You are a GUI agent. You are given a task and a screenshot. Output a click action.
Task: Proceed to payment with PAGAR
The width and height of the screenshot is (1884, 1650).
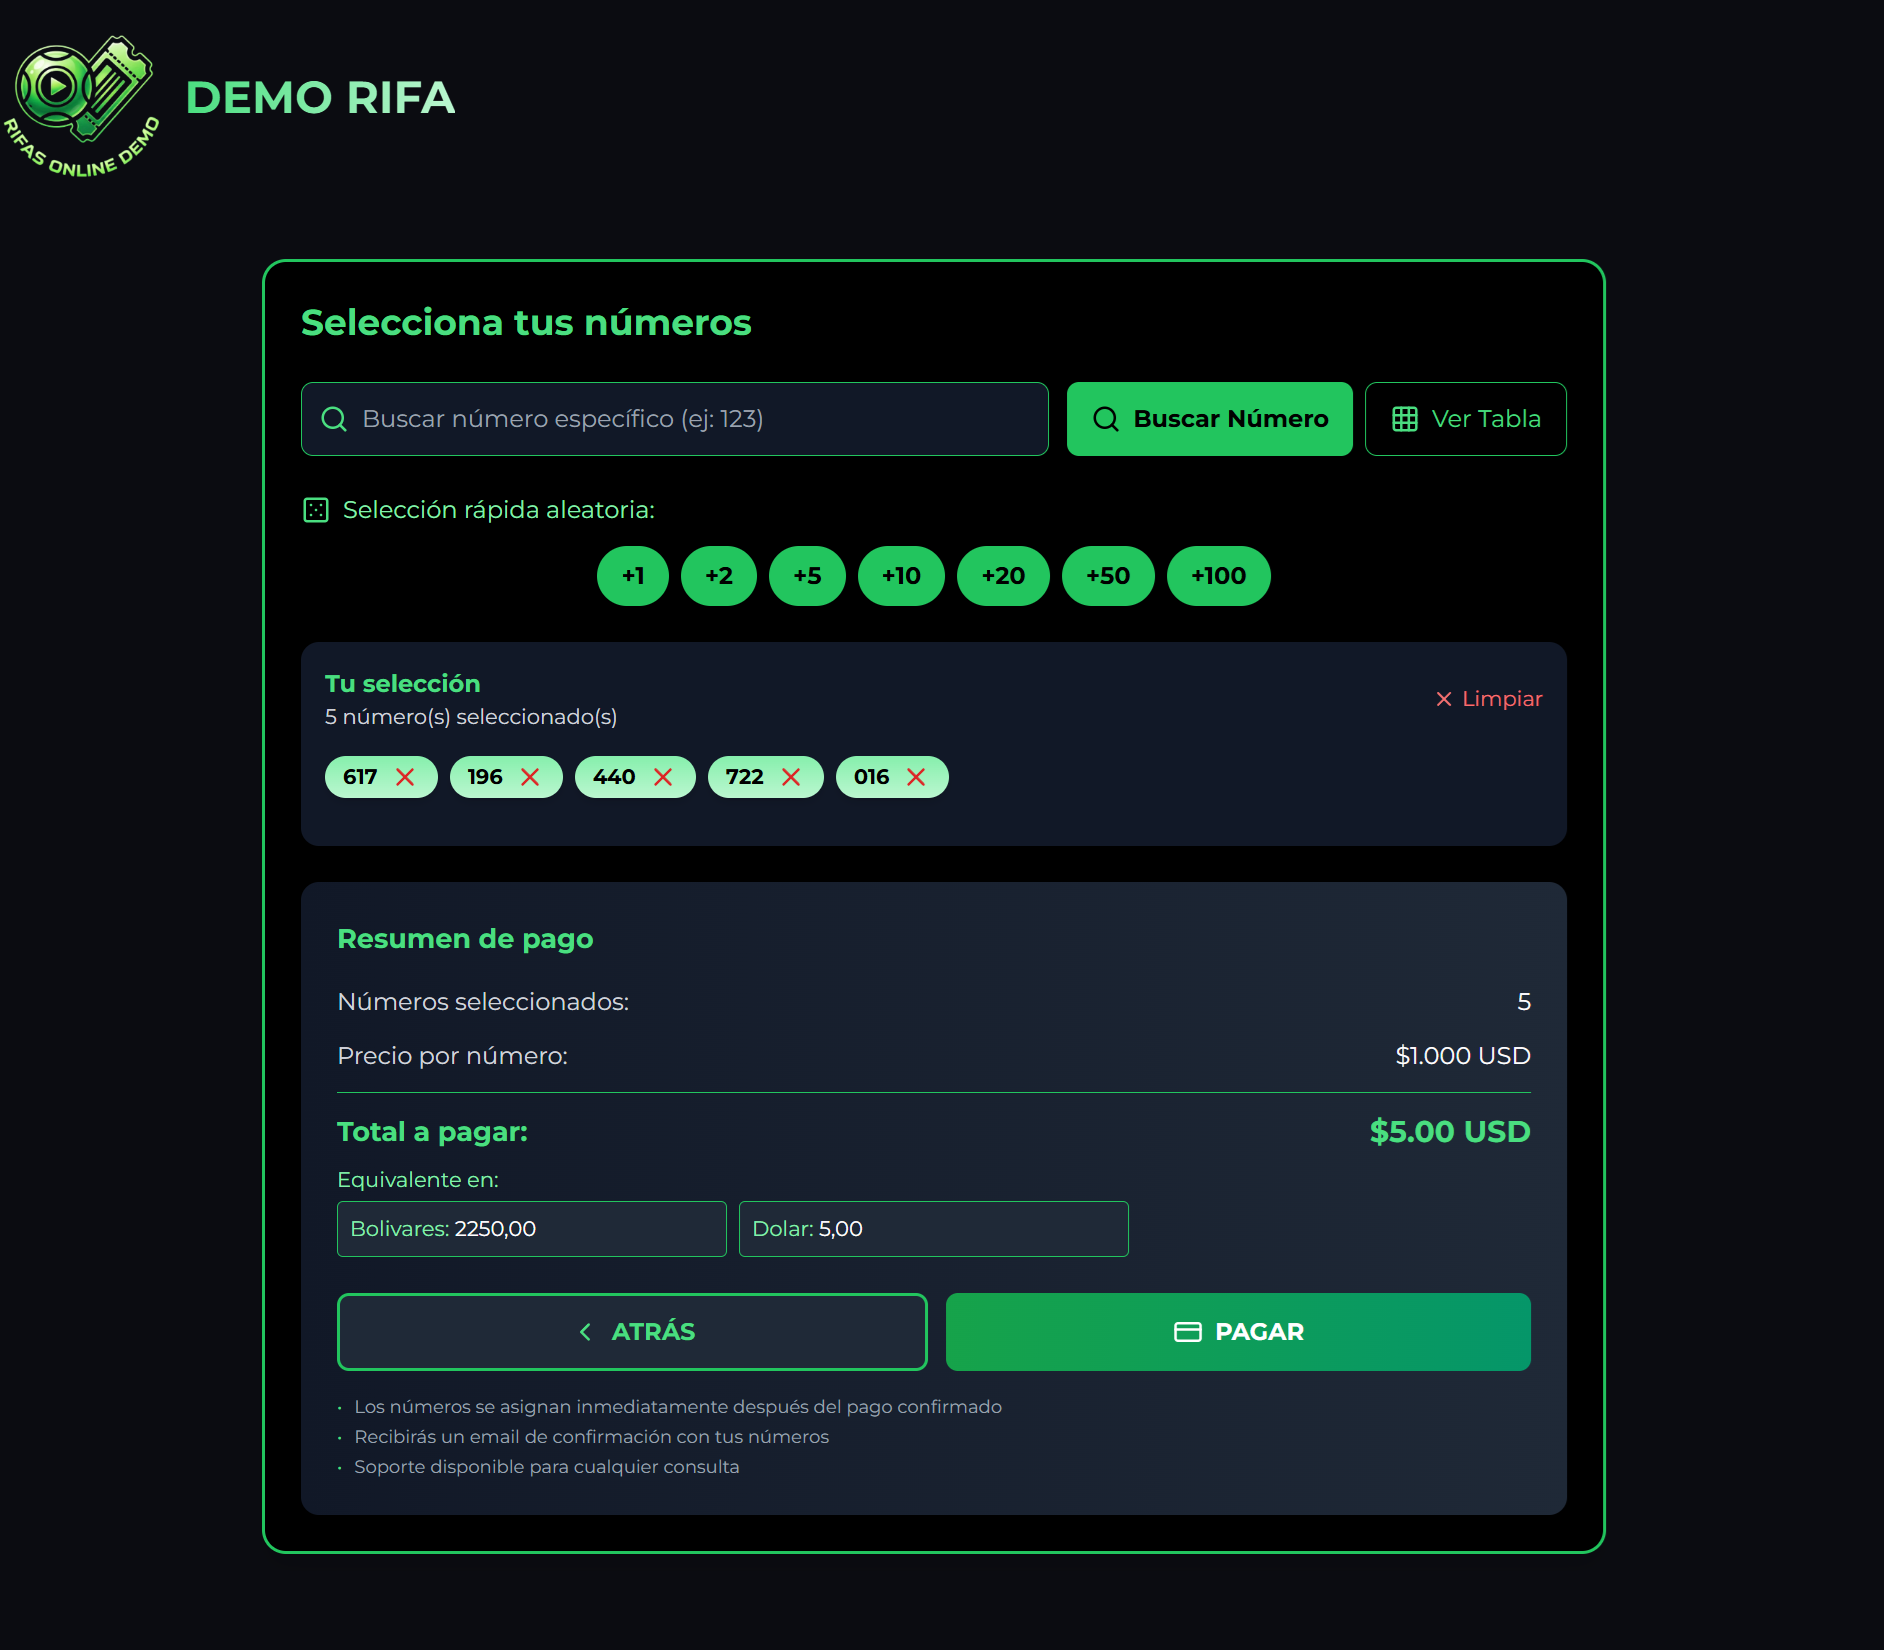pyautogui.click(x=1238, y=1332)
